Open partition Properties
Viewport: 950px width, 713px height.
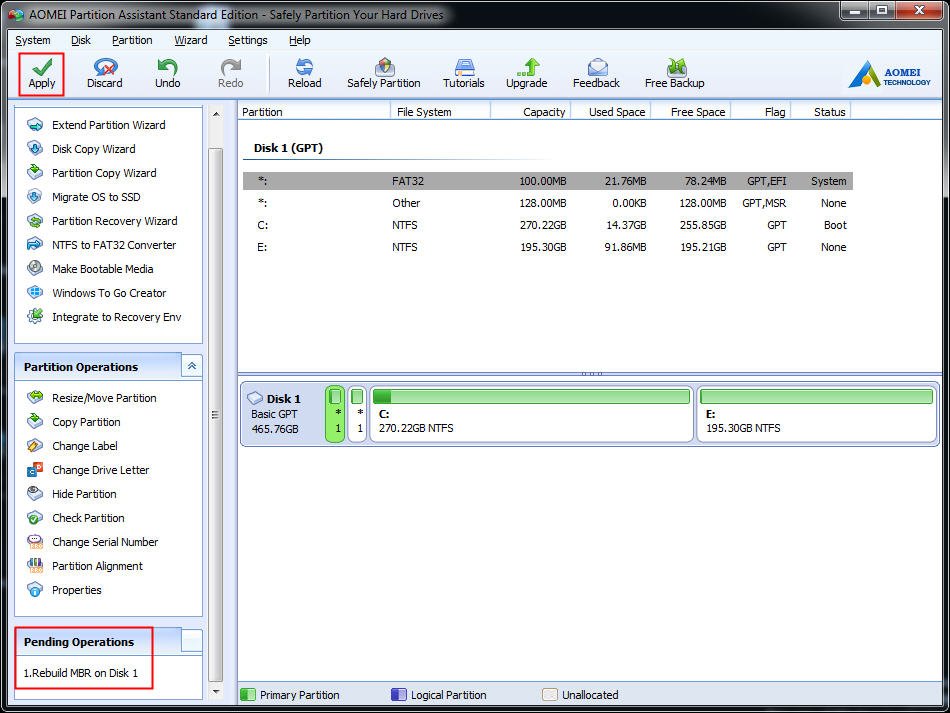click(64, 590)
